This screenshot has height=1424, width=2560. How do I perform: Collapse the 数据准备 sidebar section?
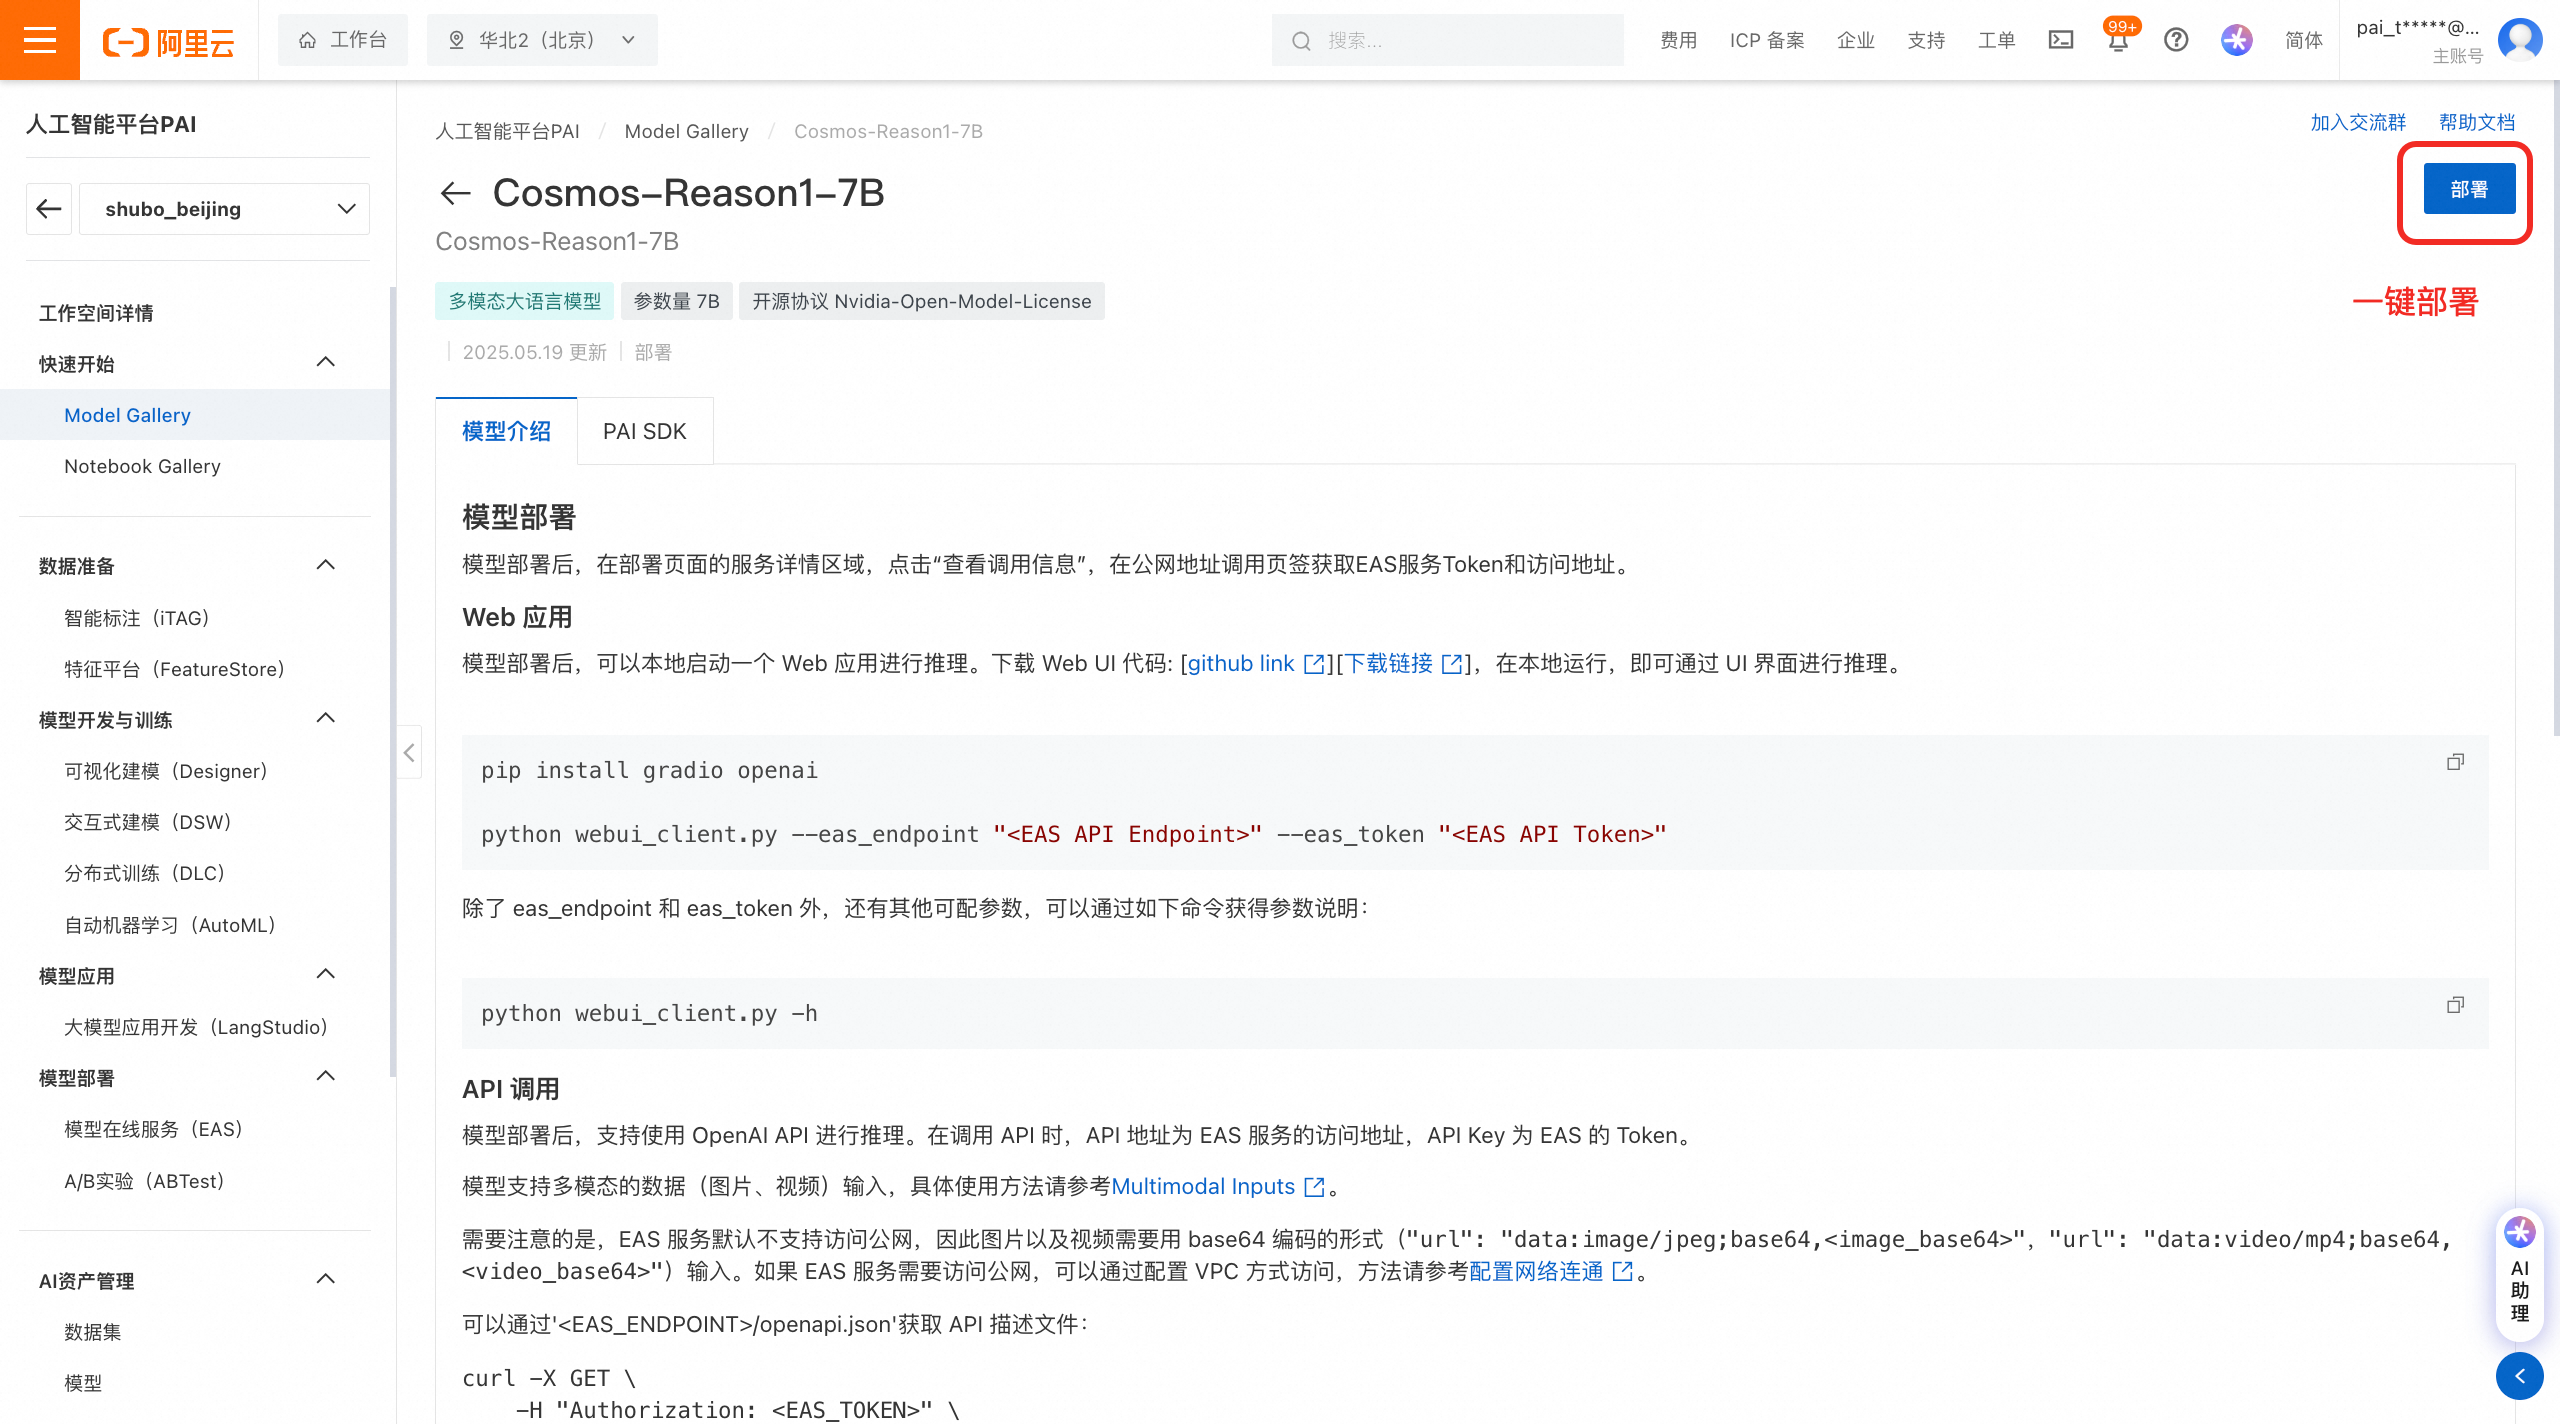[x=325, y=564]
